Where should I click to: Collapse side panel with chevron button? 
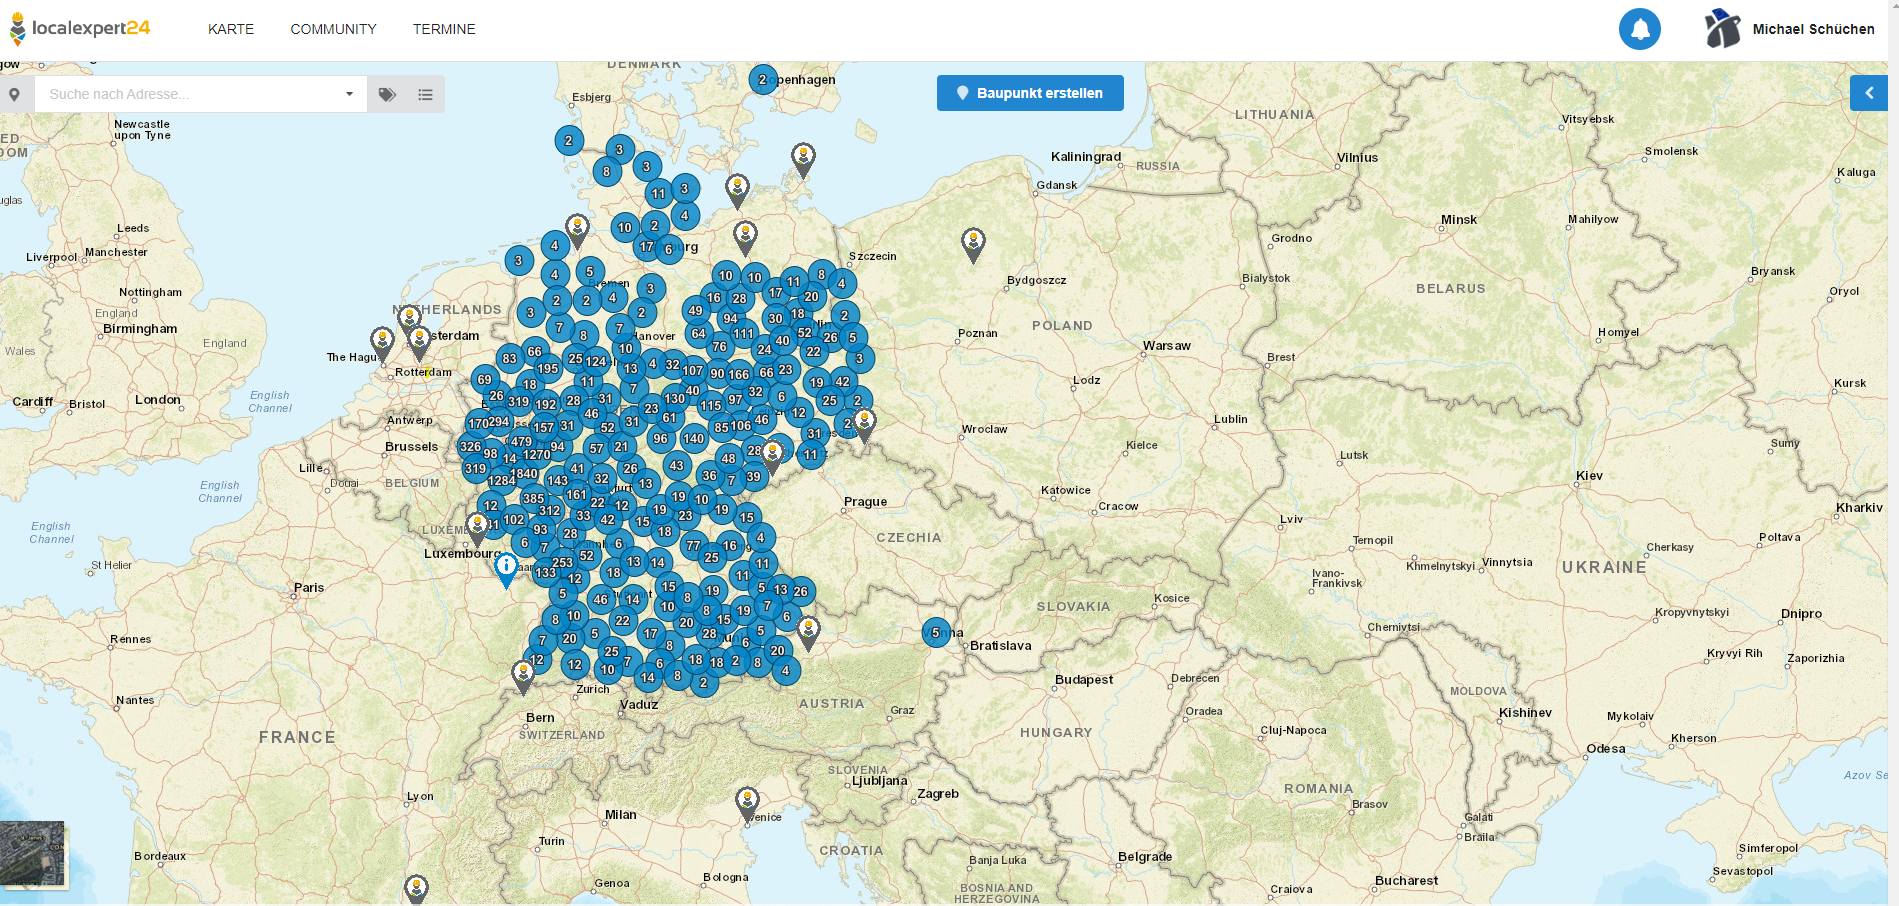(1868, 93)
